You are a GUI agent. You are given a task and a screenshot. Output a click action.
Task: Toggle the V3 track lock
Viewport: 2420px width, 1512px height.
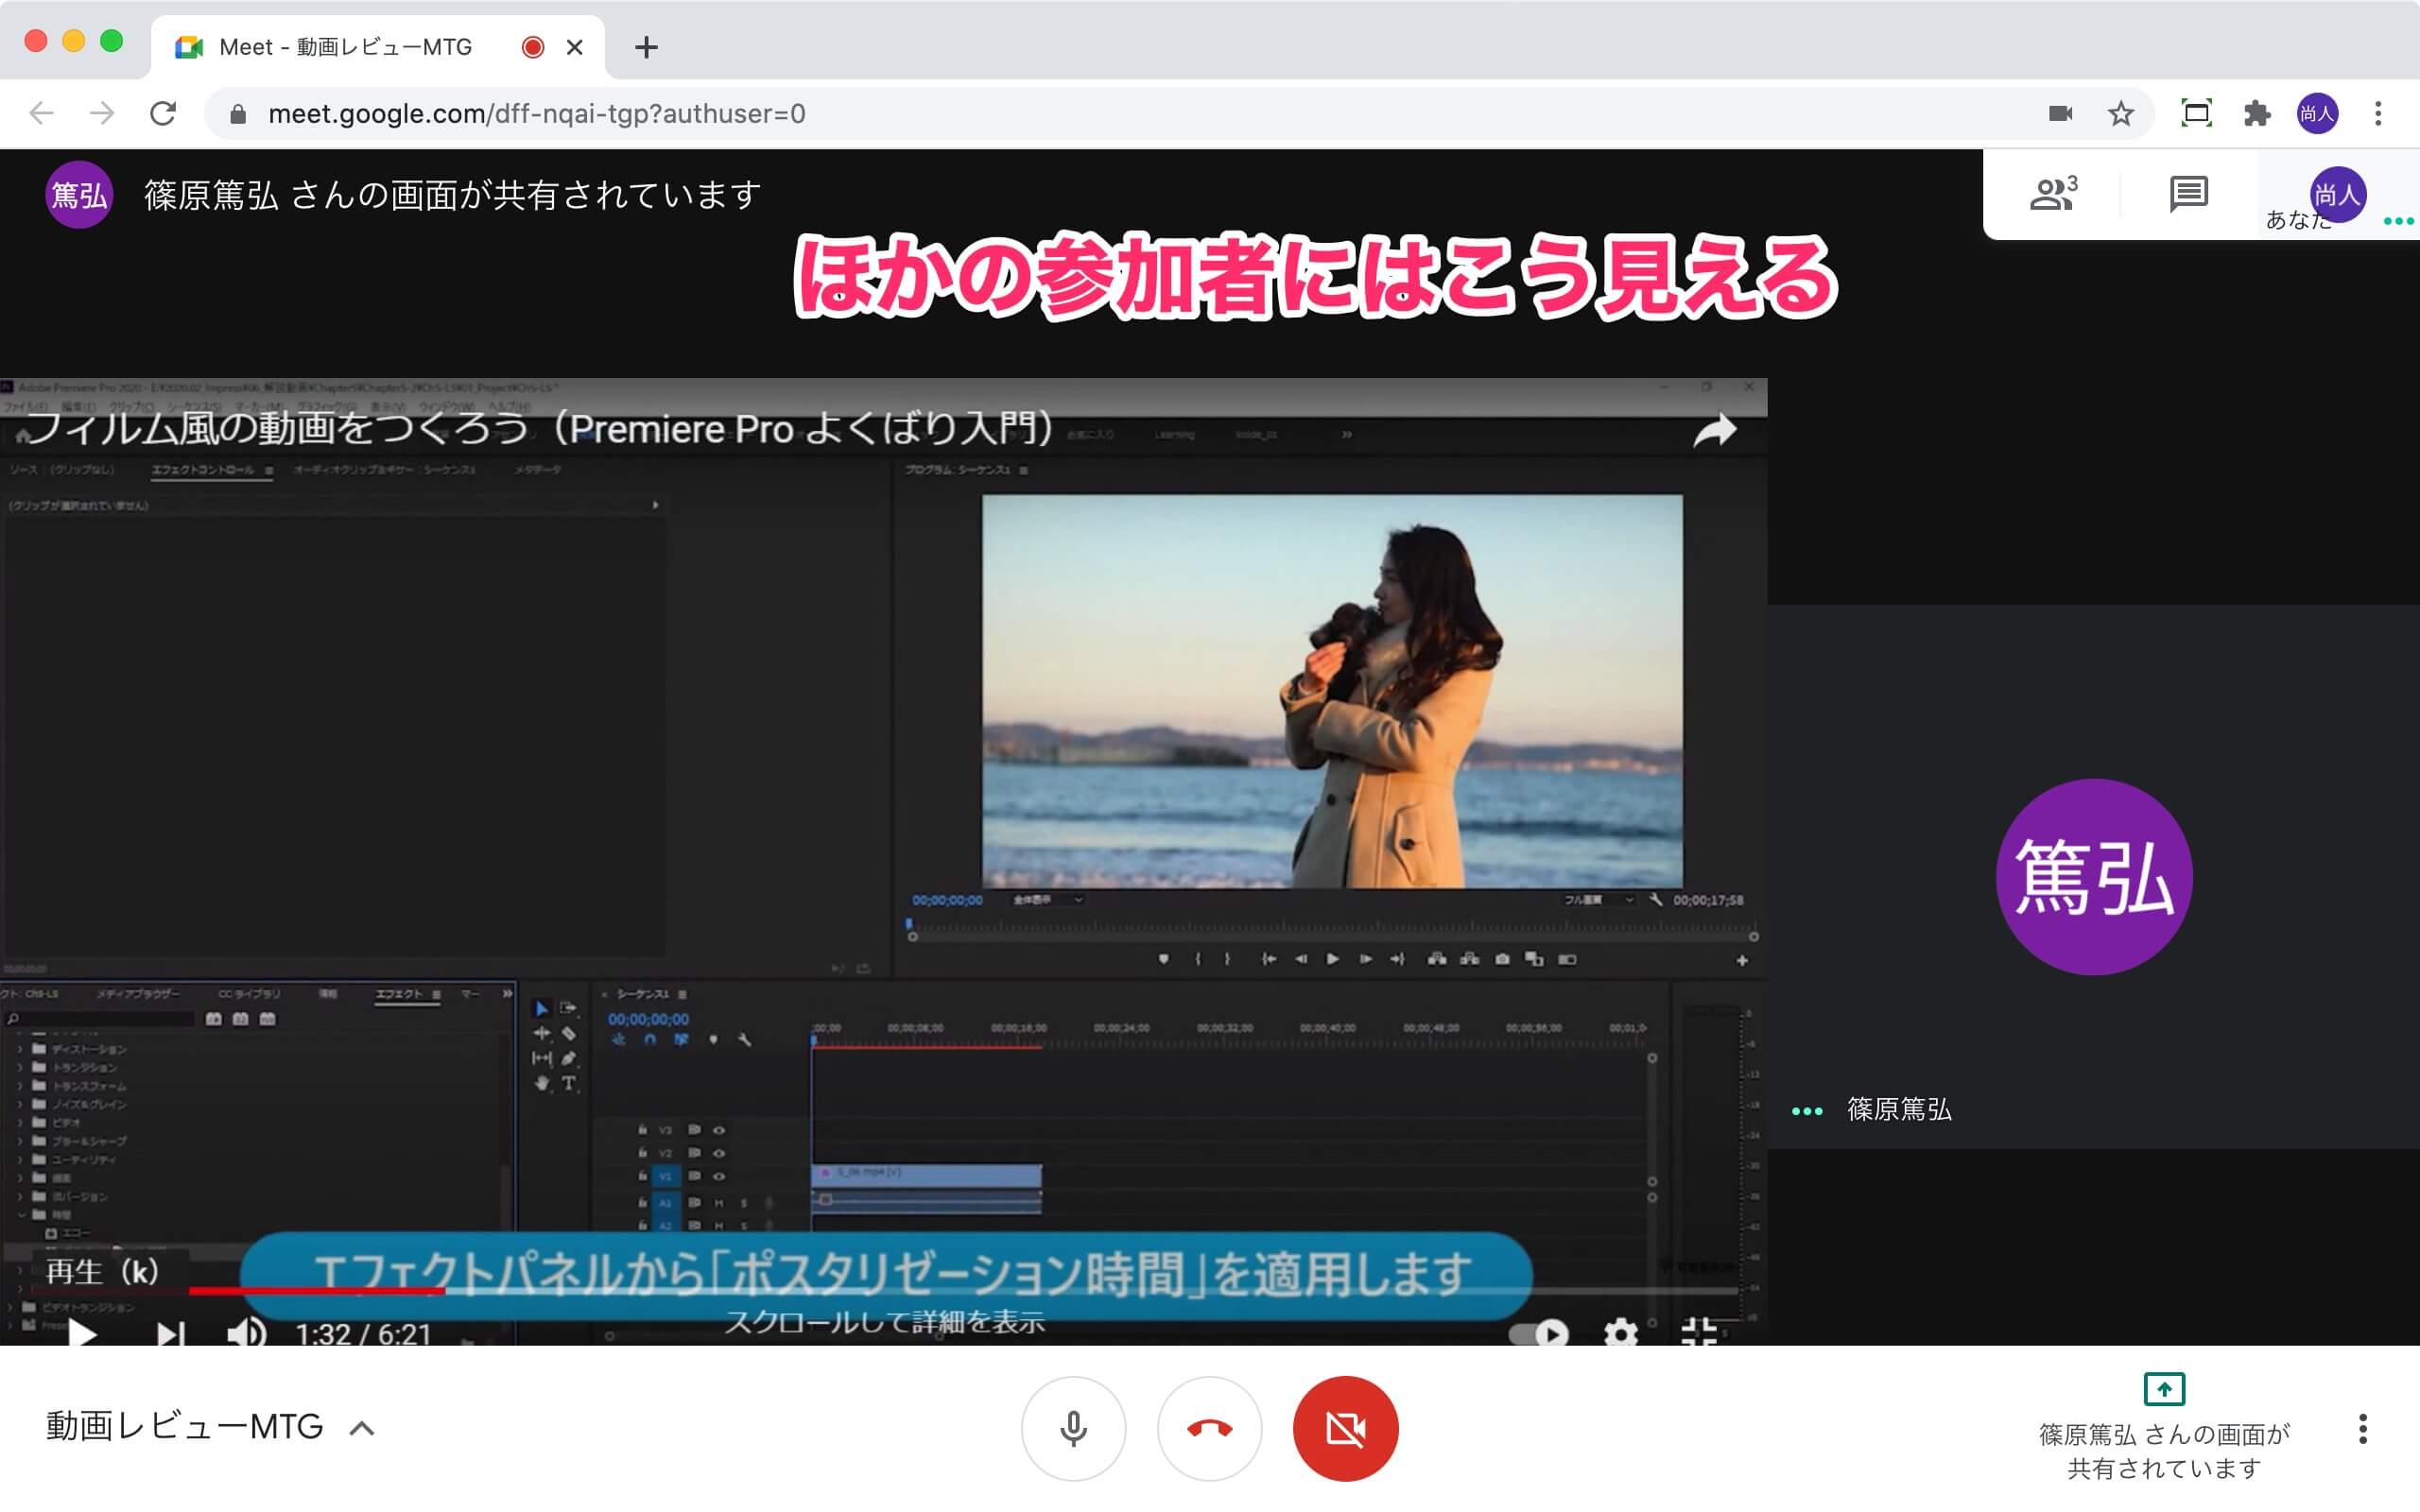(642, 1130)
